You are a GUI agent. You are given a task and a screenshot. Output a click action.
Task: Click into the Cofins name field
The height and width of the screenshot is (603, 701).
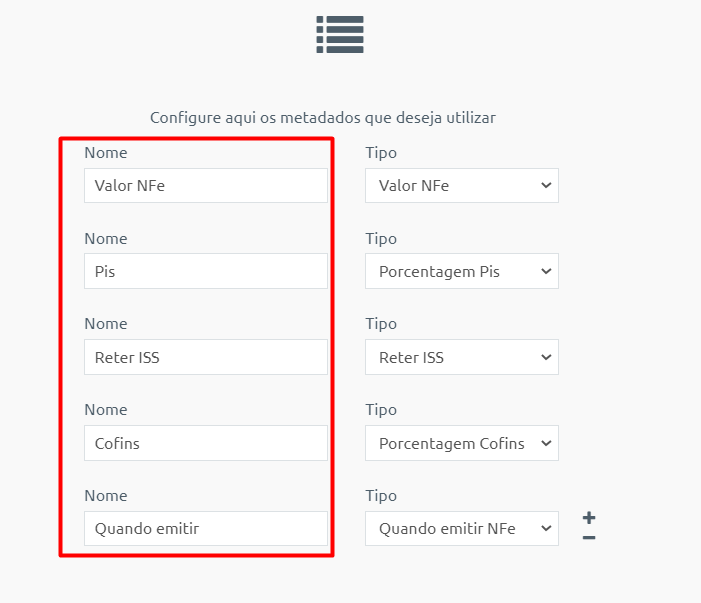[x=206, y=443]
